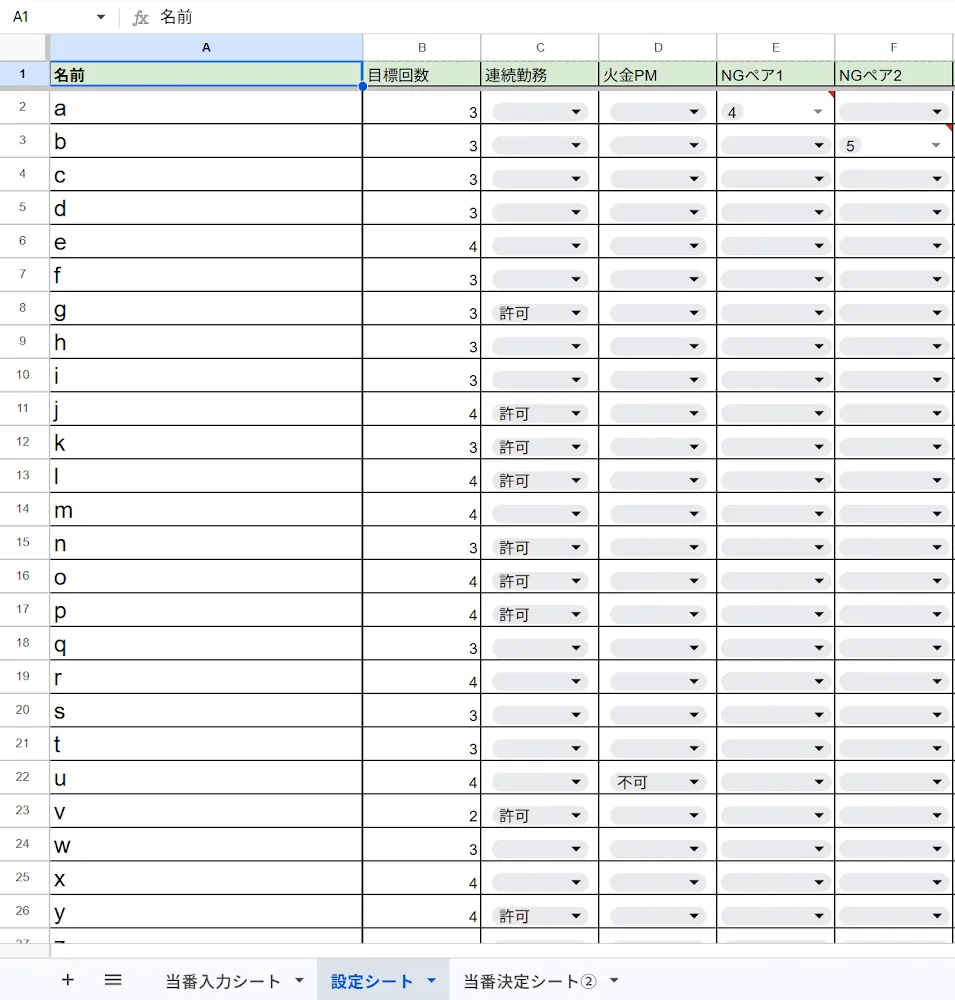Click the name cell containing w
Image resolution: width=955 pixels, height=1000 pixels.
point(206,844)
